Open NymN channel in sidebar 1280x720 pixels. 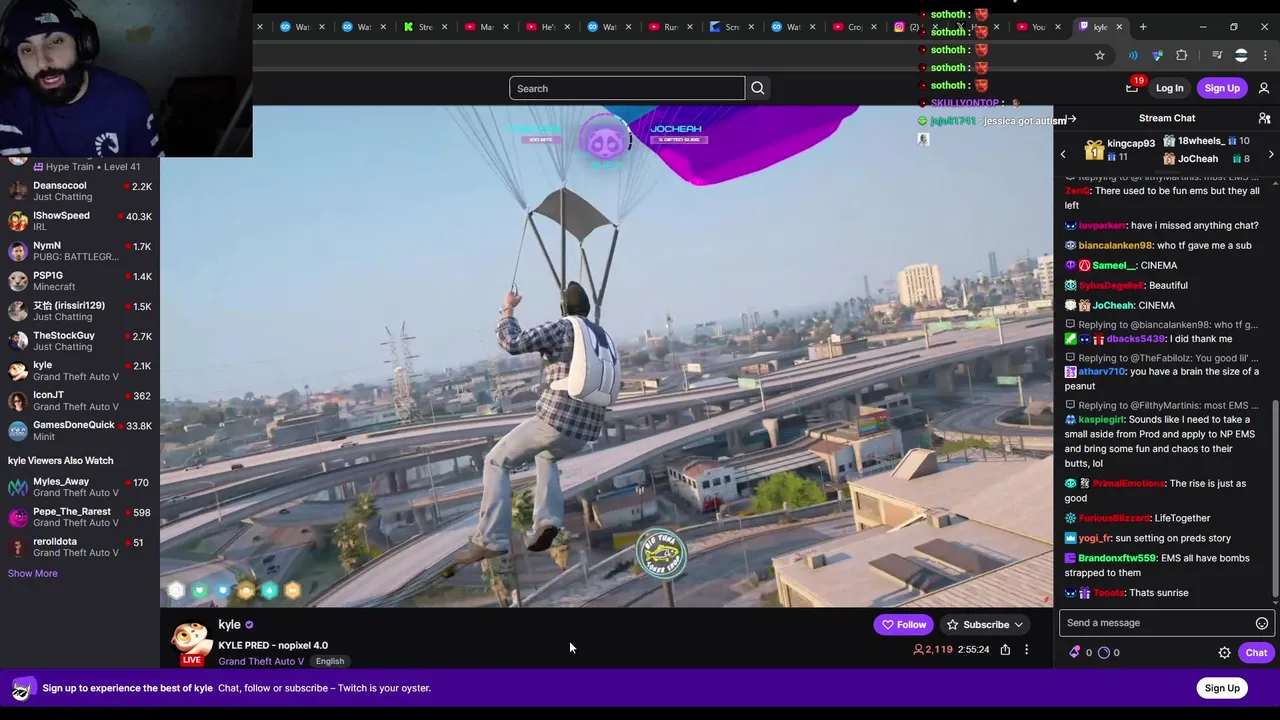(80, 251)
